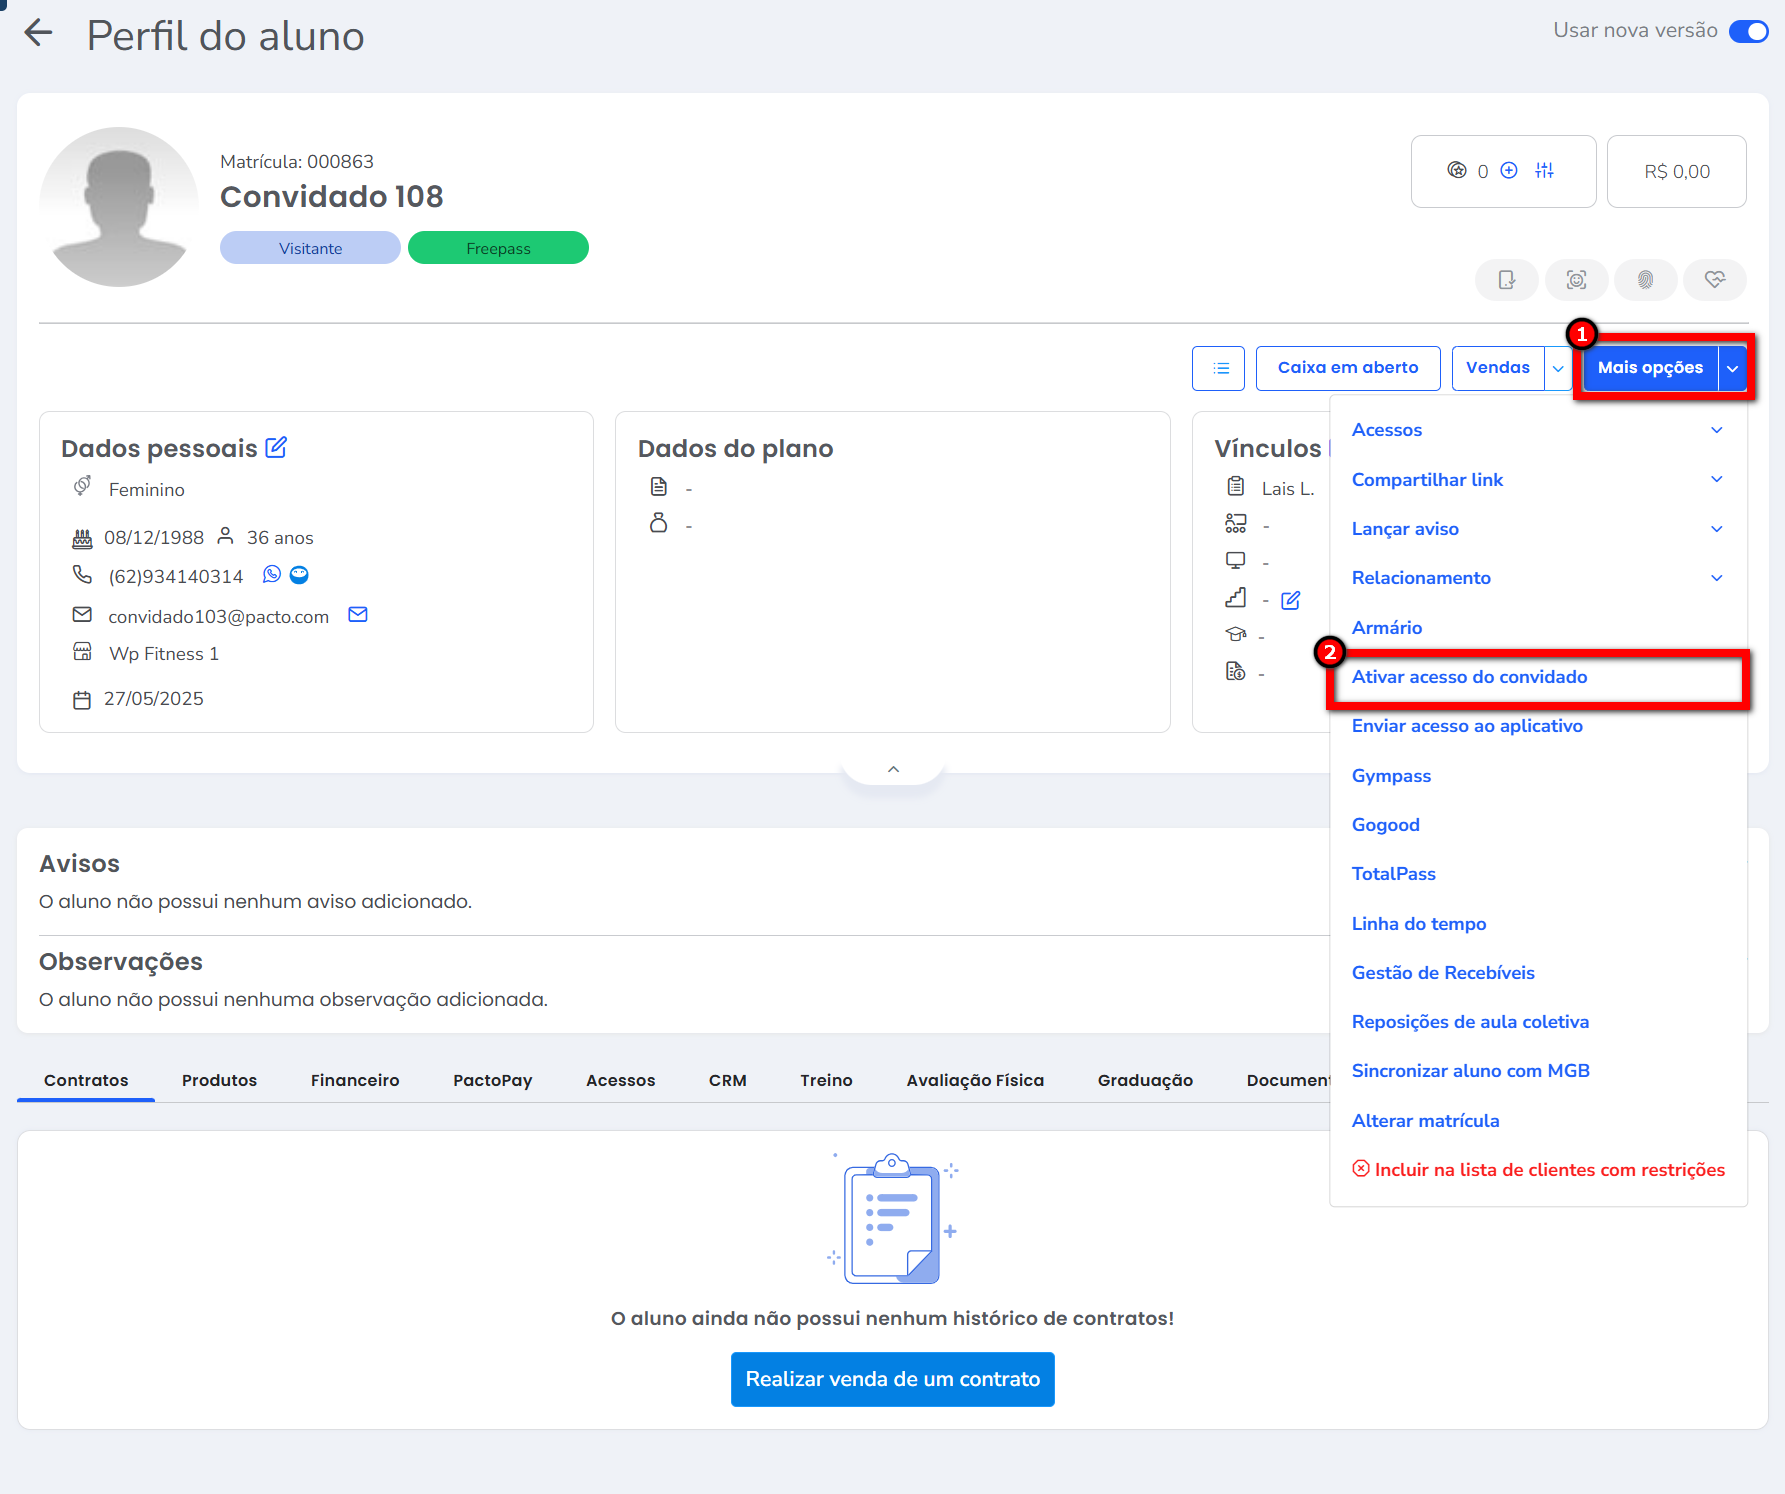
Task: Click Realizar venda de um contrato
Action: (892, 1379)
